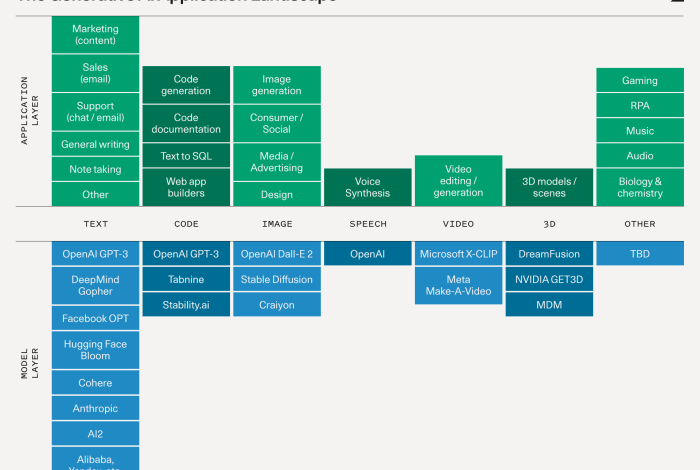Select the "NVIDIA GET3D" model box
This screenshot has width=700, height=470.
[549, 279]
